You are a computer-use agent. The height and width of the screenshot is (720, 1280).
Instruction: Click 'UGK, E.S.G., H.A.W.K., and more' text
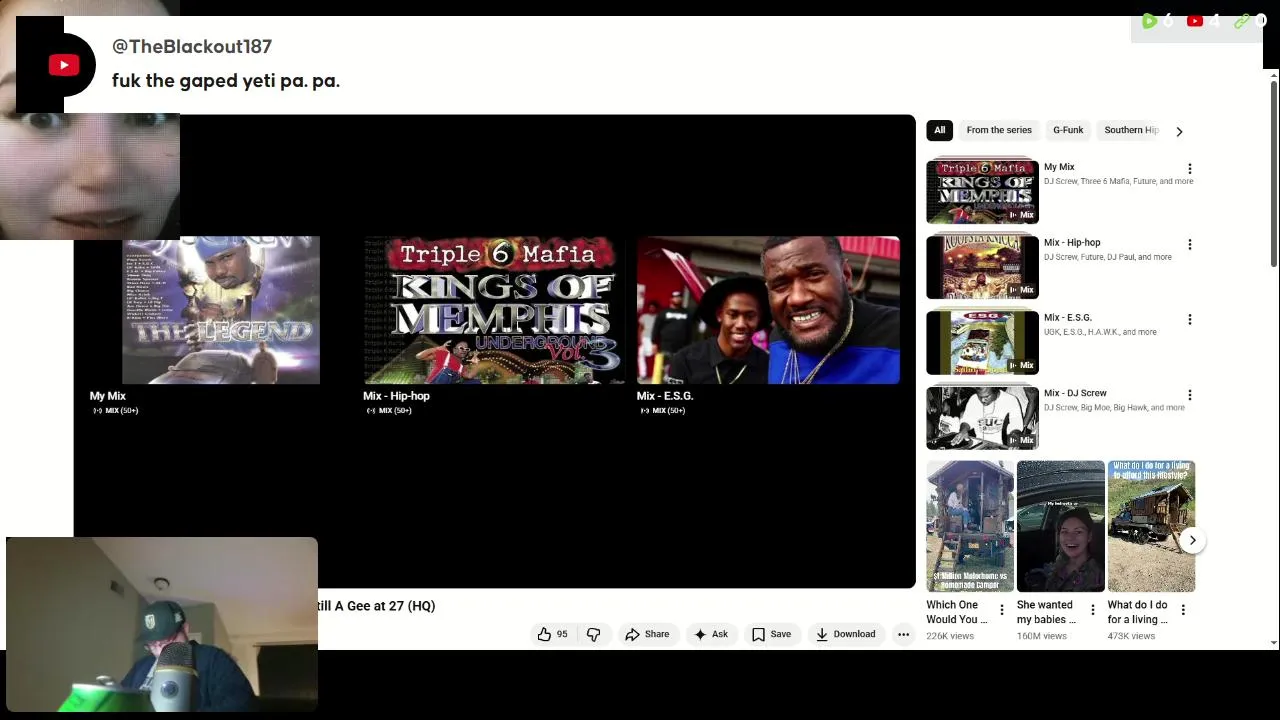(x=1100, y=332)
